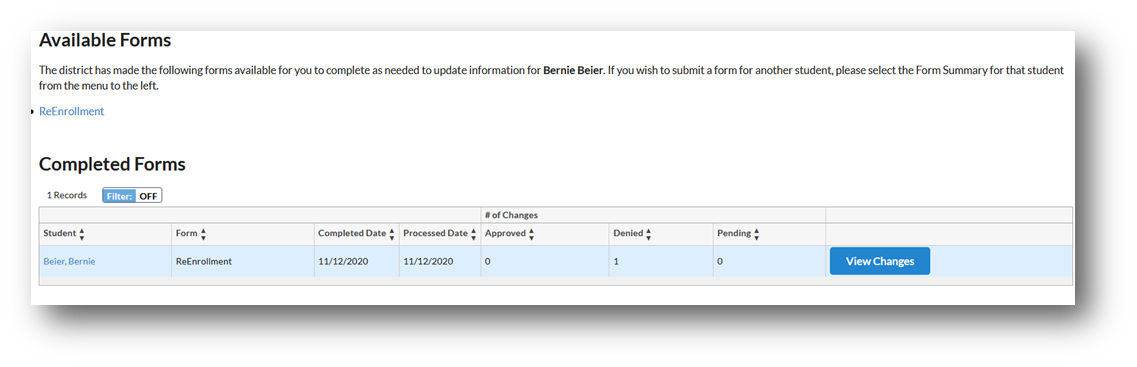Toggle the Filter switch currently set to OFF
Image resolution: width=1137 pixels, height=367 pixels.
pos(132,196)
